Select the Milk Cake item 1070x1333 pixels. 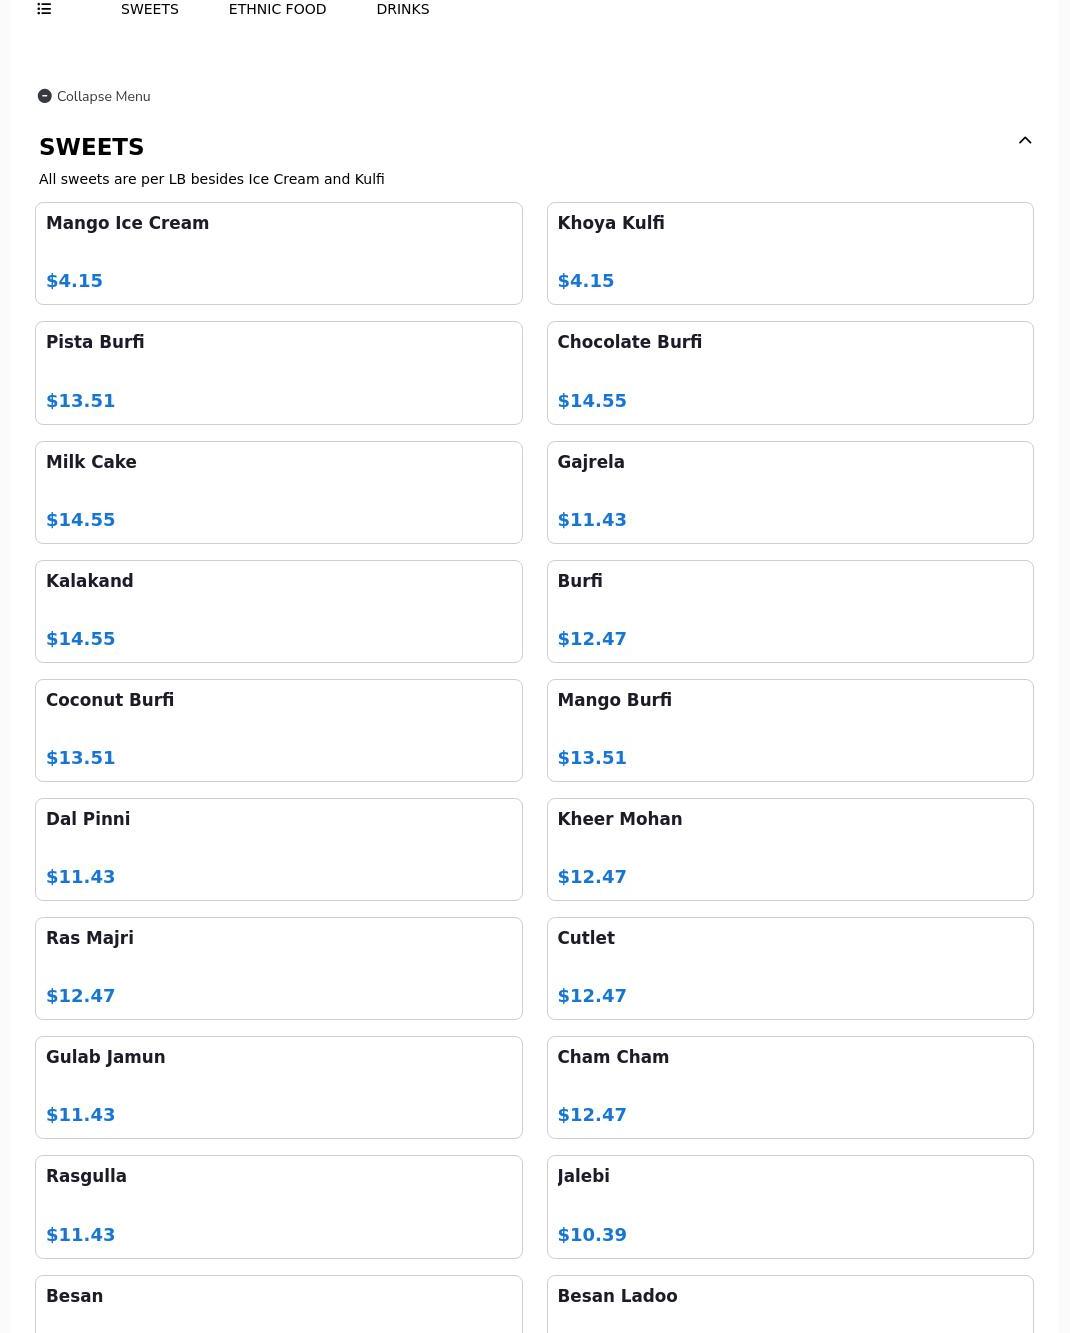[x=279, y=492]
